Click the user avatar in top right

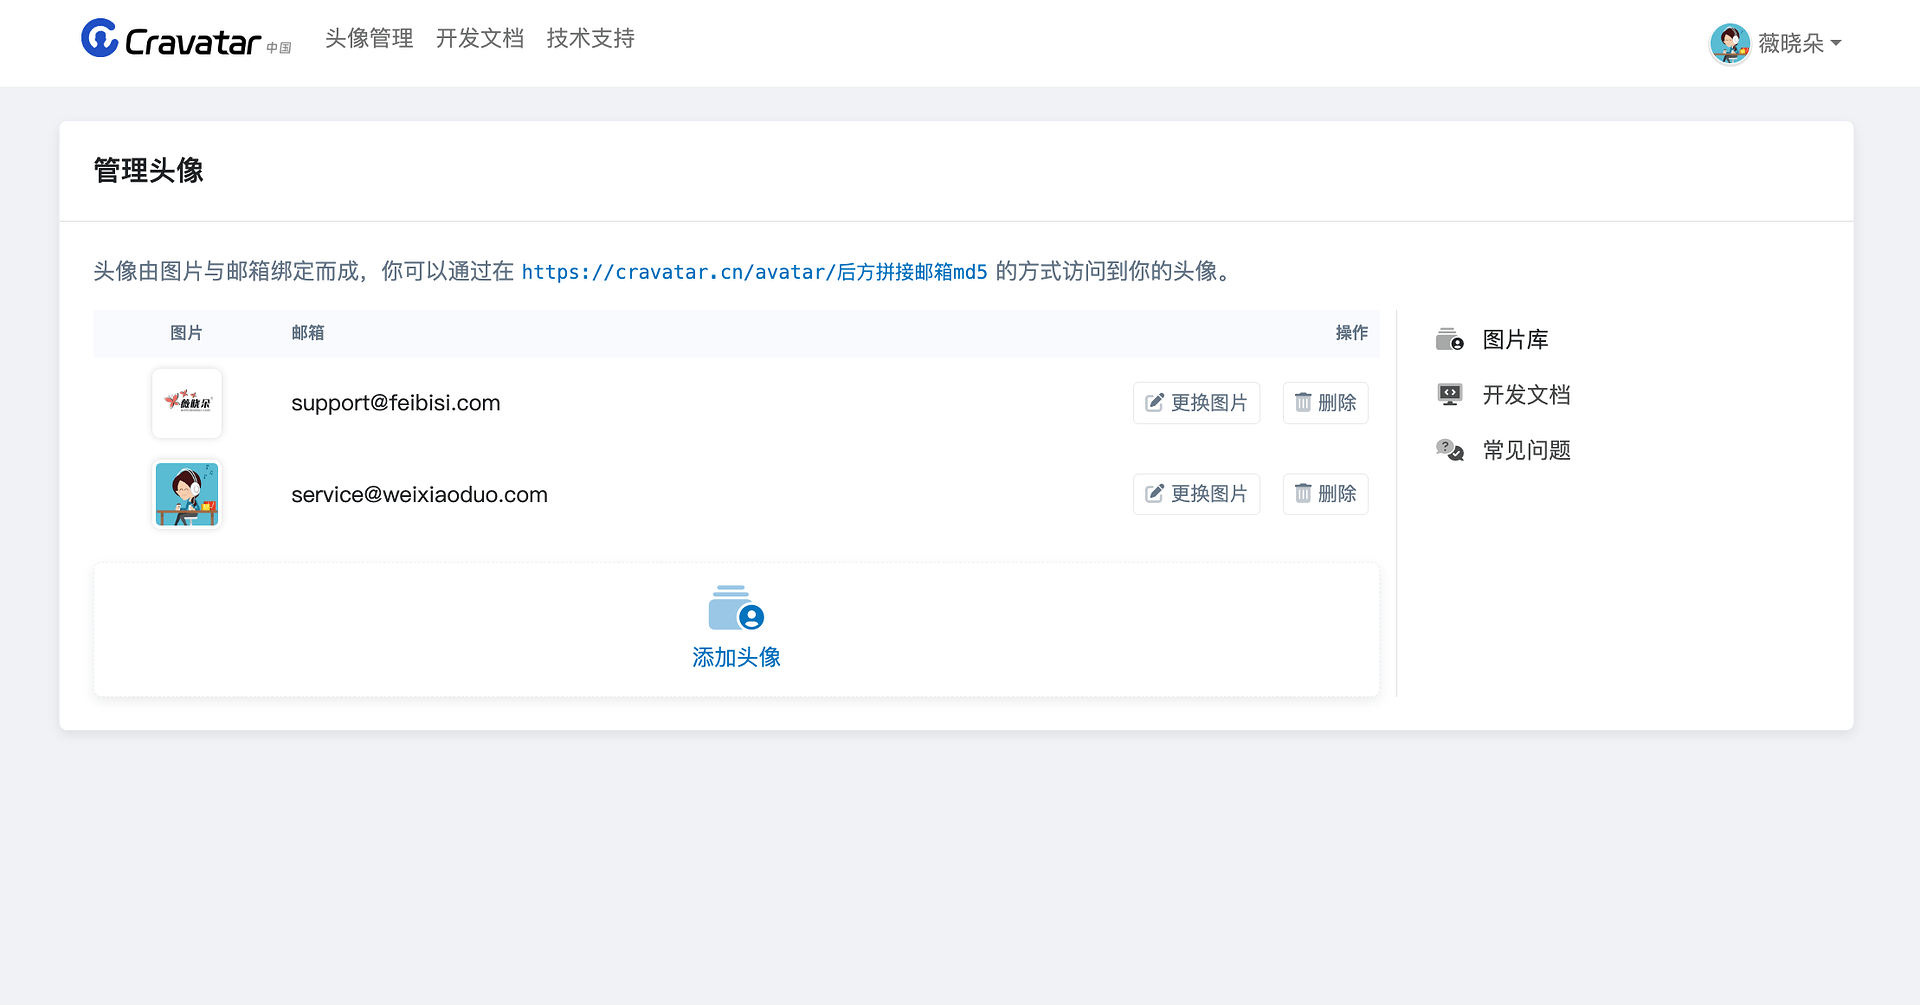(x=1729, y=43)
